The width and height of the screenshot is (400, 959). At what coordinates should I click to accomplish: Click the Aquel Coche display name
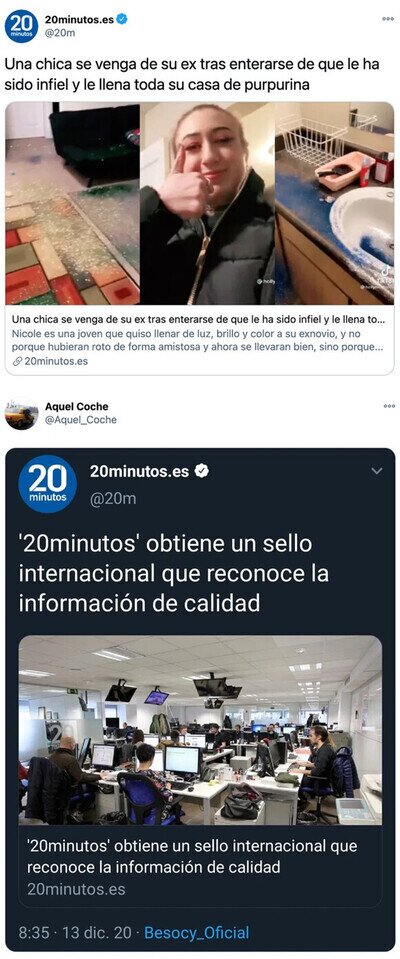click(76, 406)
